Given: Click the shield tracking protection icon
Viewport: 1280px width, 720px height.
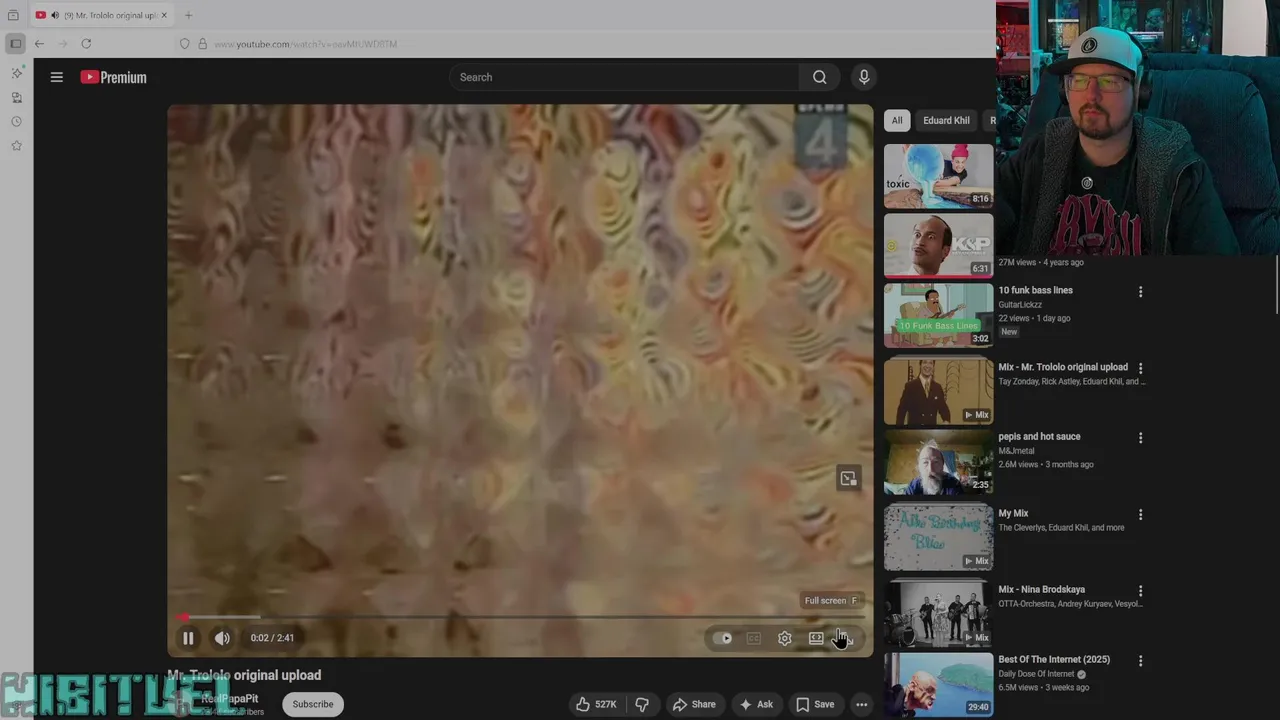Looking at the screenshot, I should coord(184,44).
